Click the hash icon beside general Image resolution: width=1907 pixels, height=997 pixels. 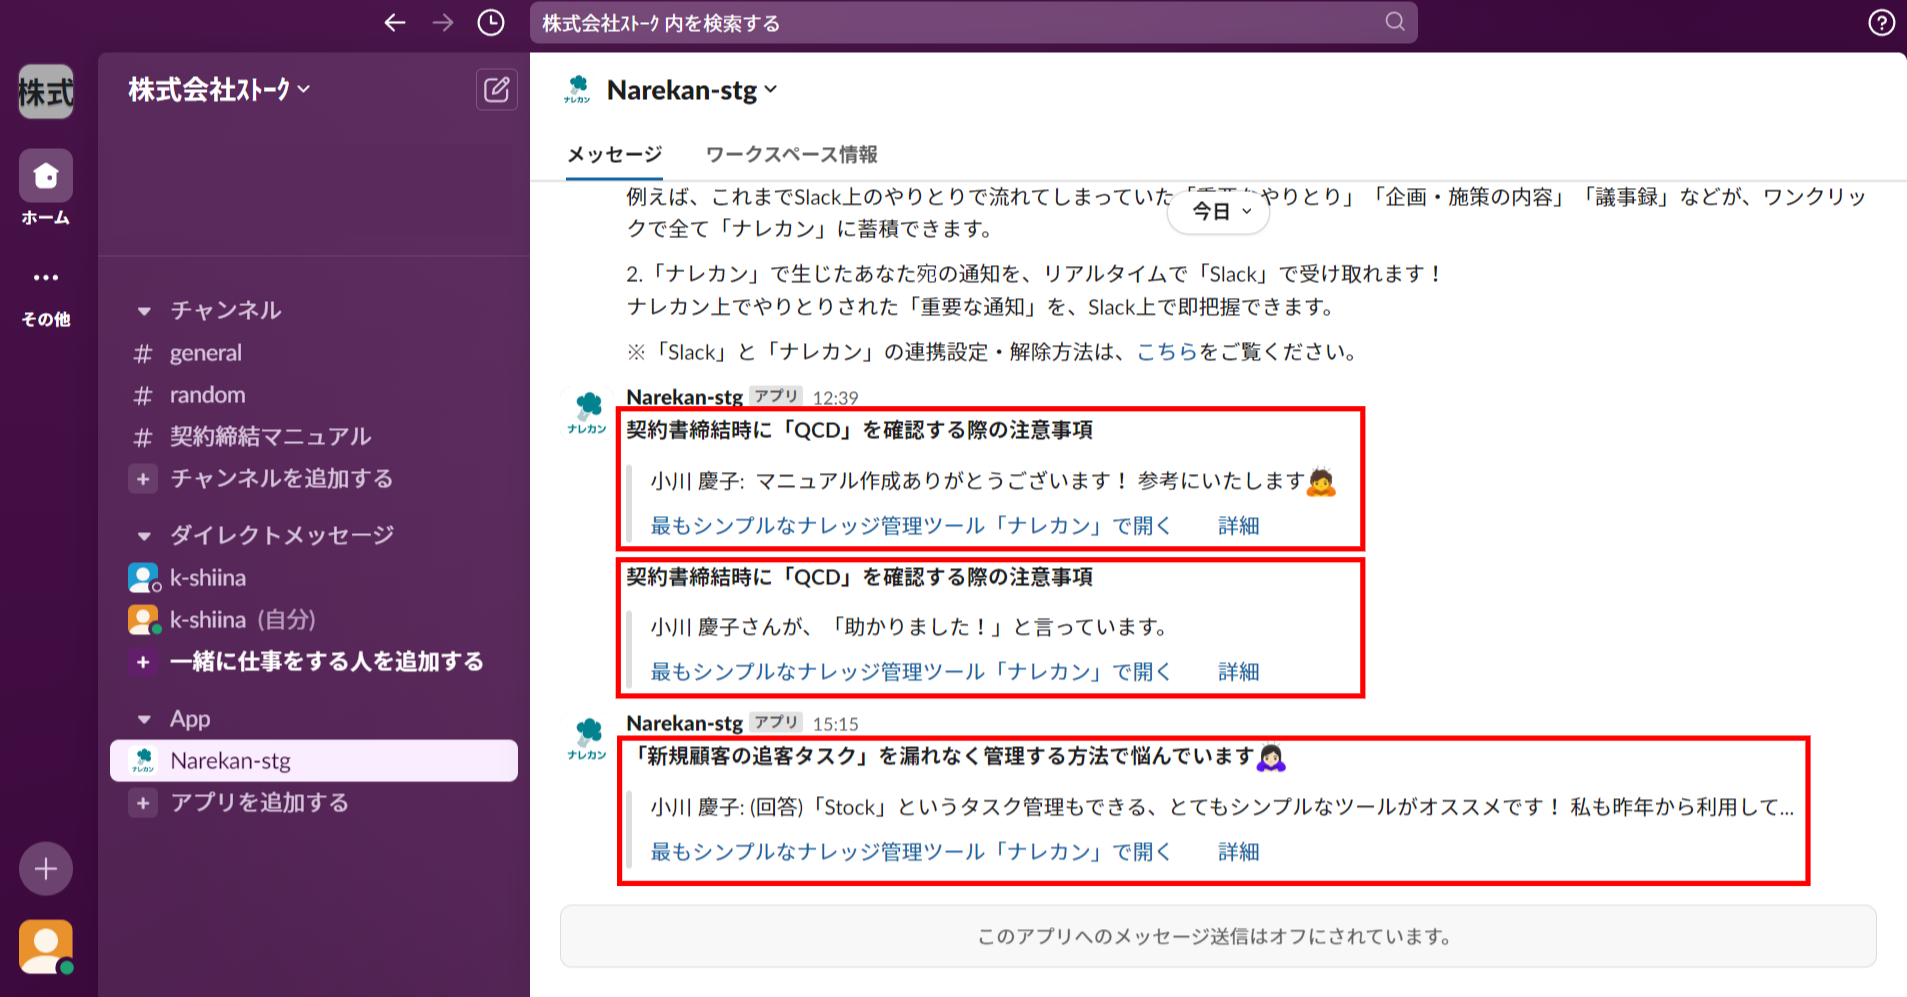tap(143, 353)
